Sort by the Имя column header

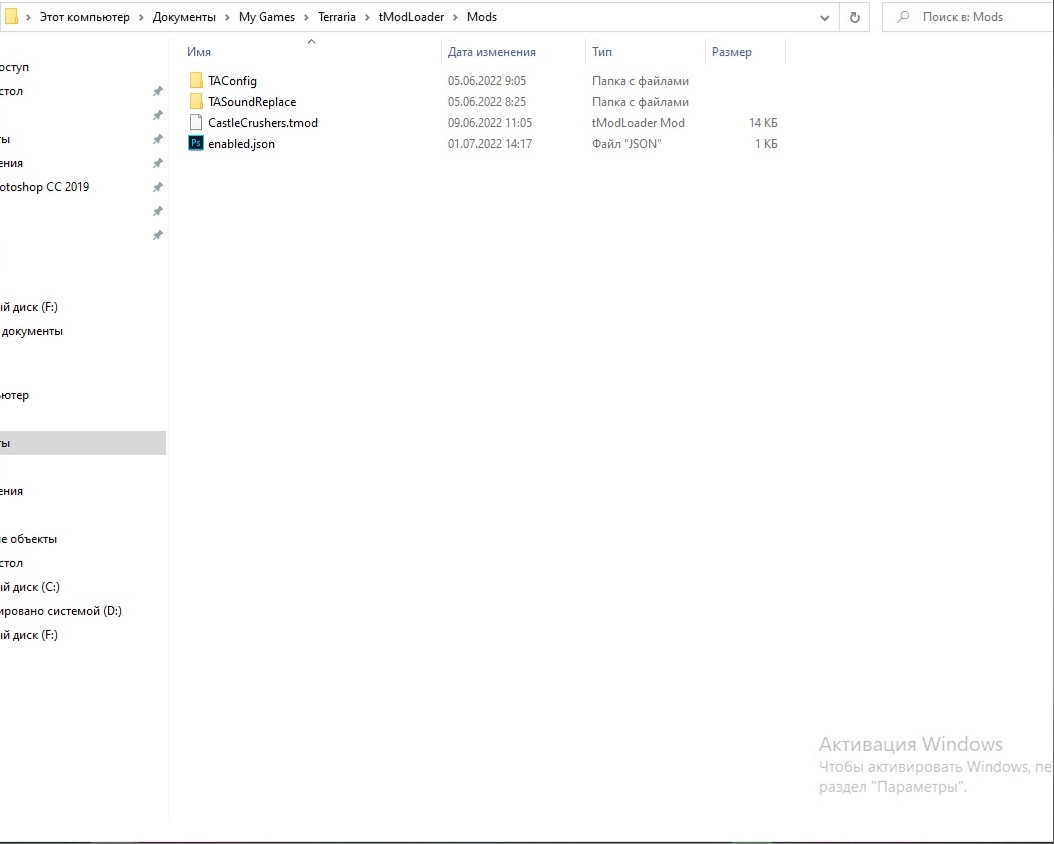pos(199,52)
